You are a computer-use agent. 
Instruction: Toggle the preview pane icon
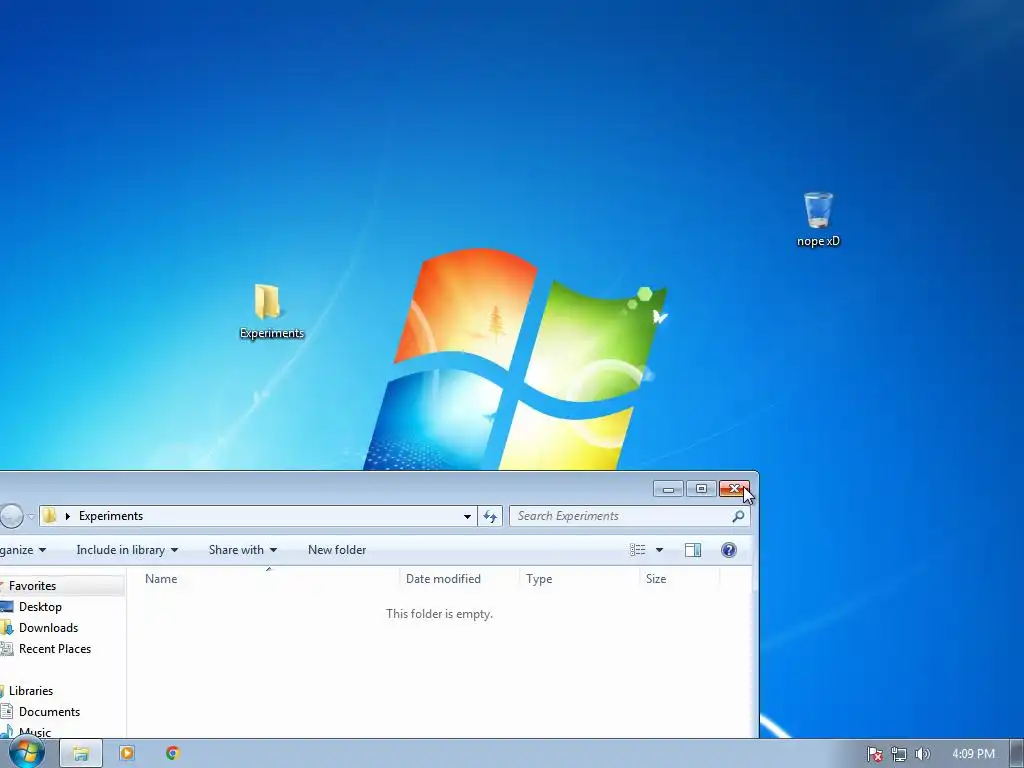coord(693,550)
